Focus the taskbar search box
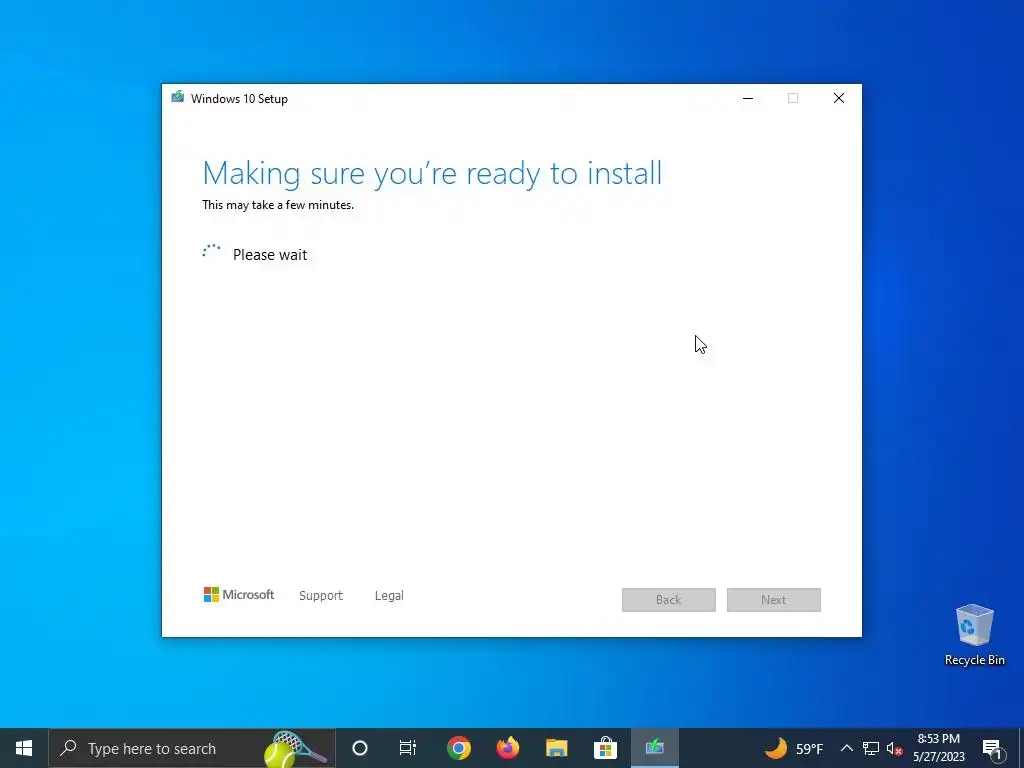Viewport: 1024px width, 768px height. pyautogui.click(x=192, y=748)
